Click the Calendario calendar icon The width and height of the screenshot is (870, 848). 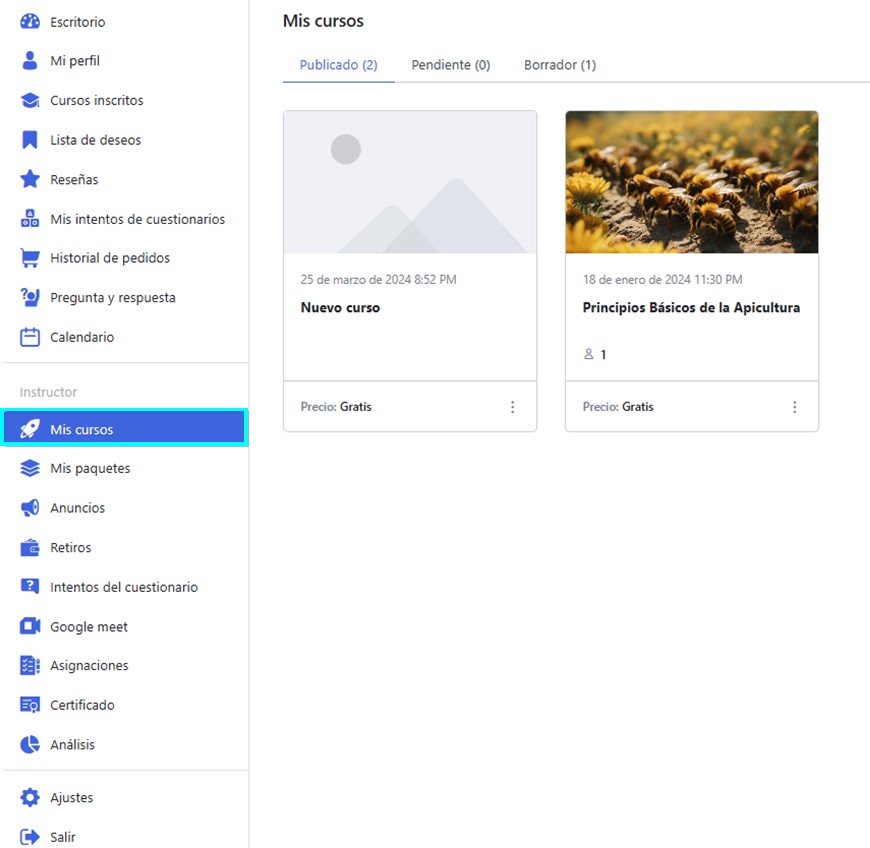tap(30, 337)
